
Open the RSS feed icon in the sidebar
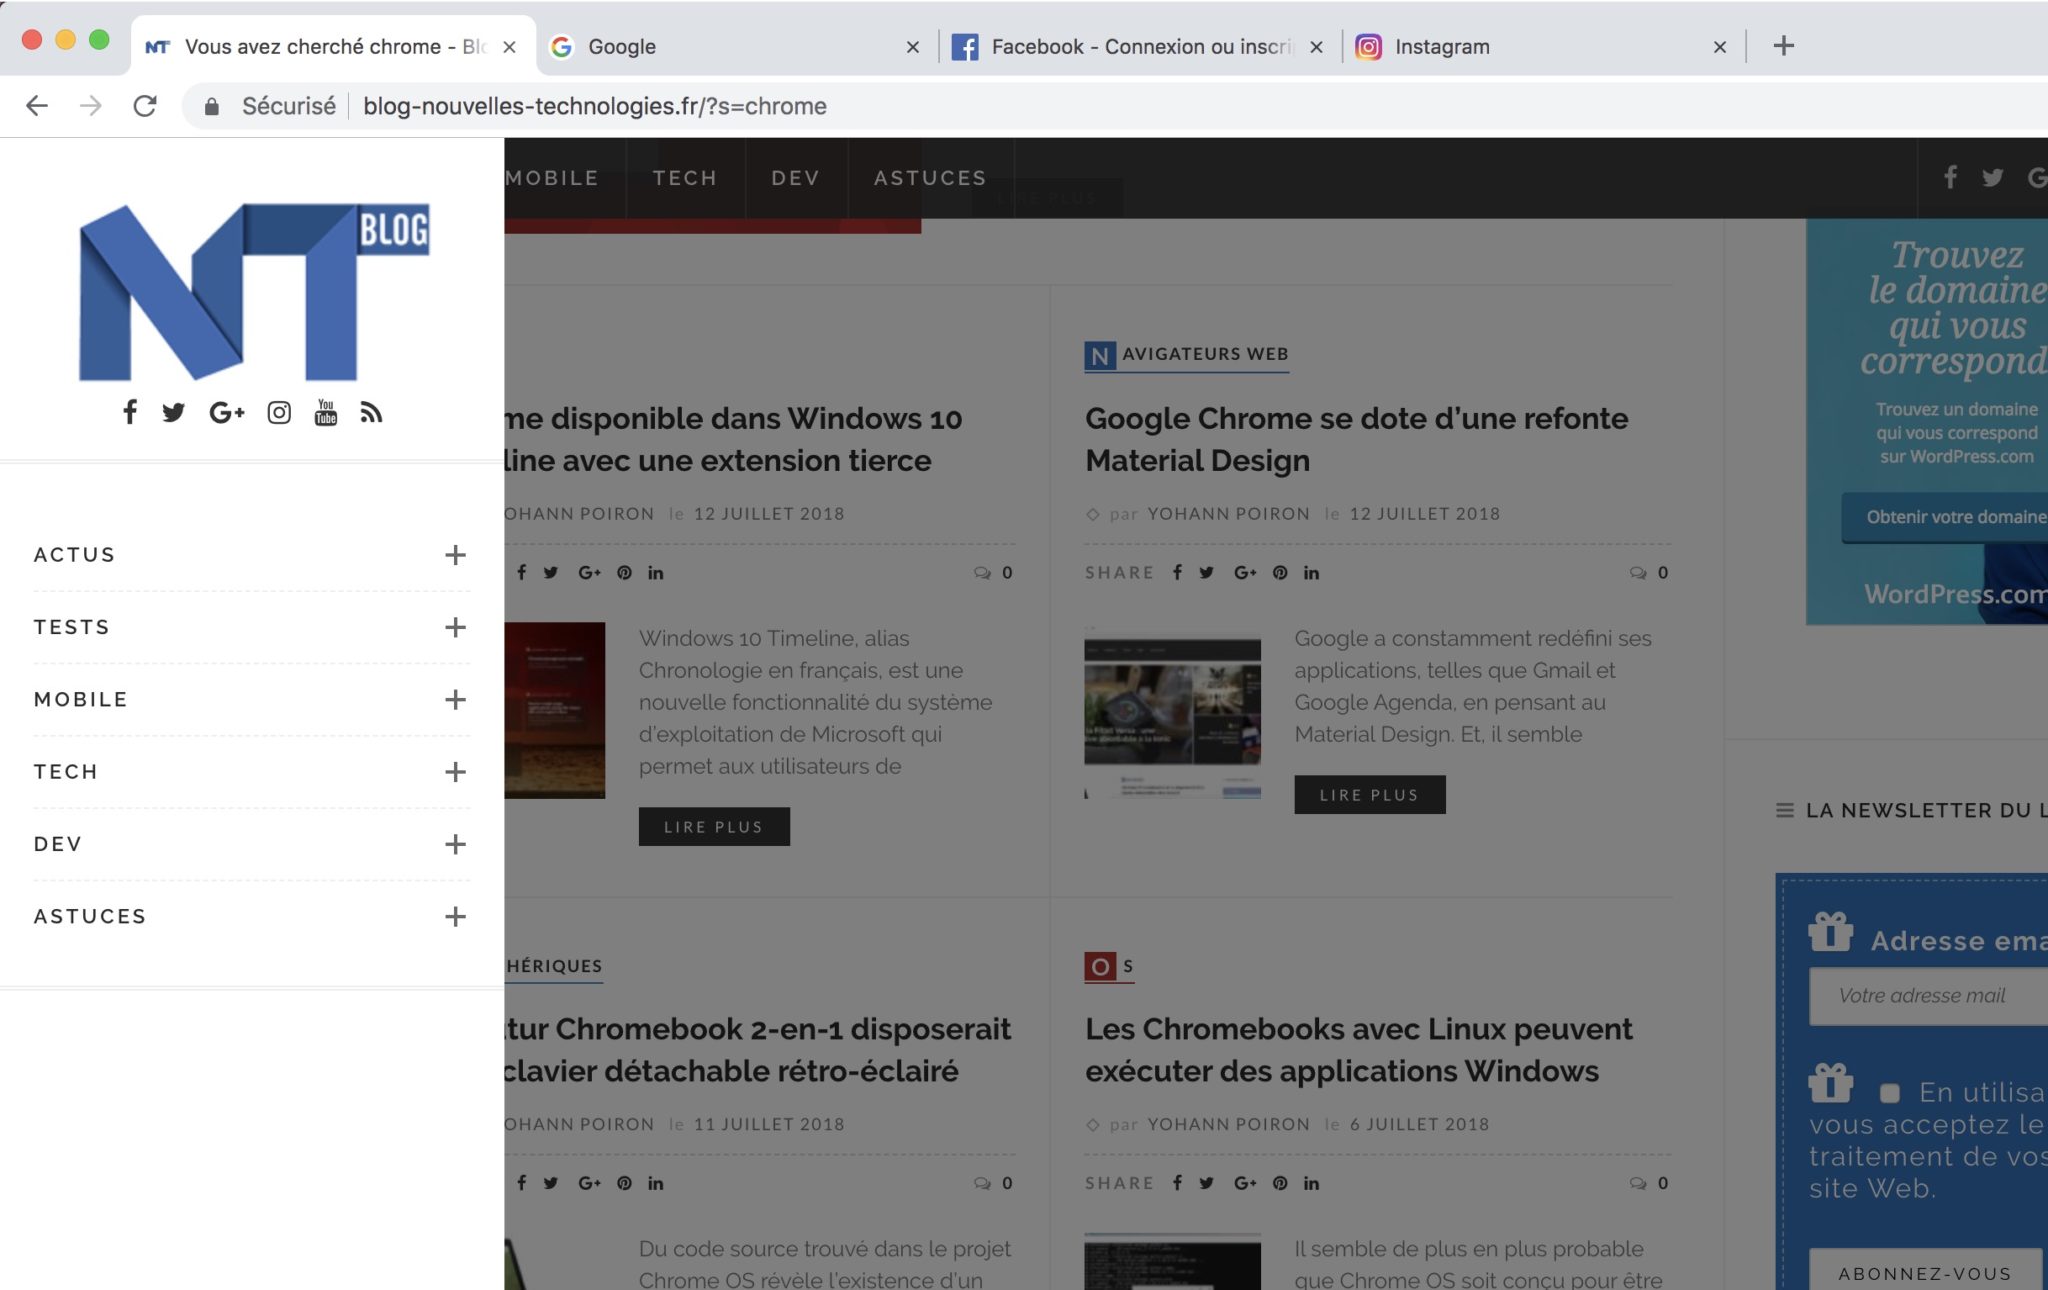pyautogui.click(x=371, y=412)
